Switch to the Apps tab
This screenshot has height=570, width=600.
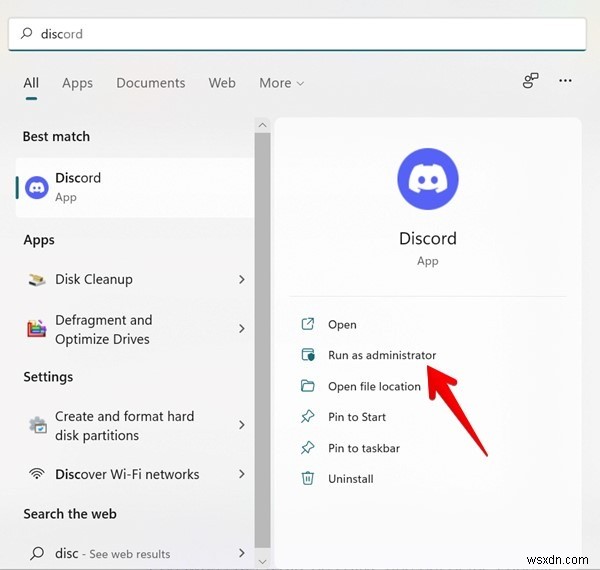pos(77,83)
